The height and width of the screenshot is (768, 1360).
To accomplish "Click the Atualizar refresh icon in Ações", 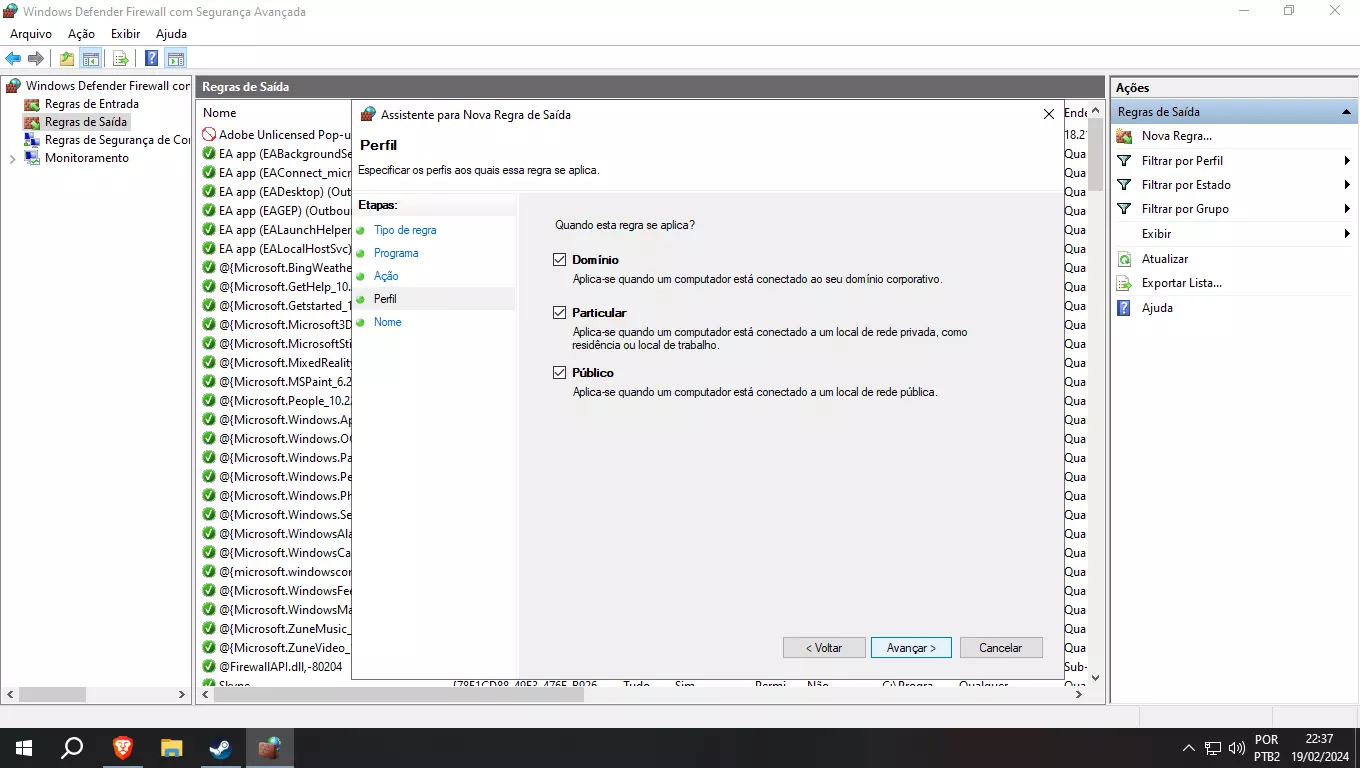I will pyautogui.click(x=1125, y=259).
